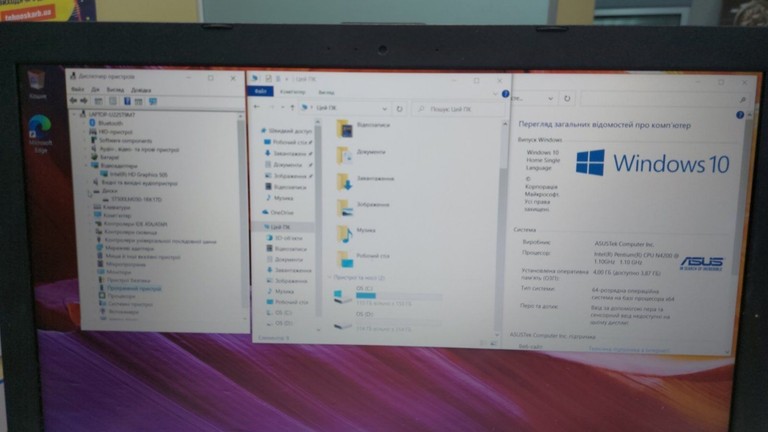
Task: Click the scan hardware monitor icon
Action: click(x=153, y=102)
